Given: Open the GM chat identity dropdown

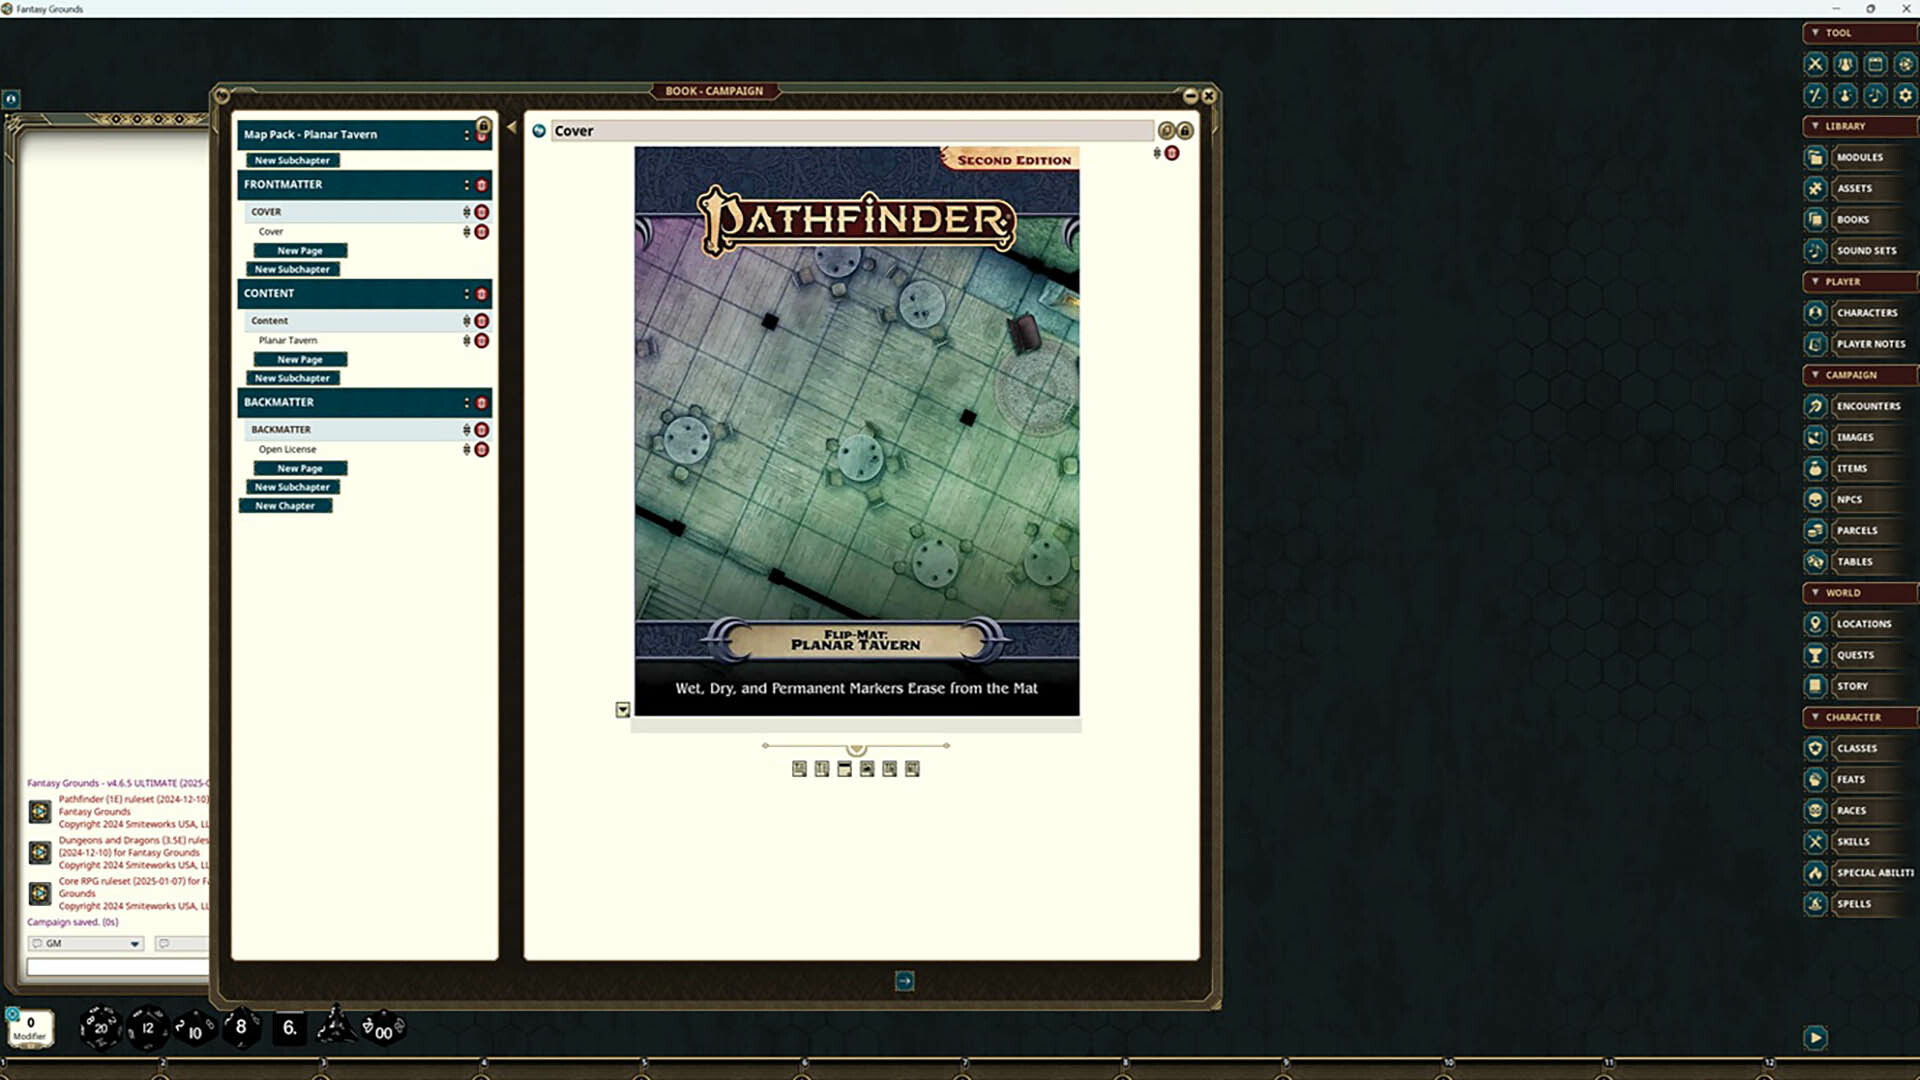Looking at the screenshot, I should (133, 943).
